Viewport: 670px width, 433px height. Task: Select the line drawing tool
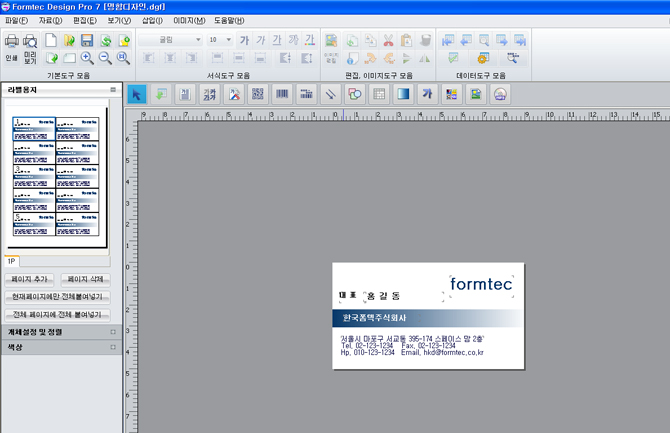click(330, 94)
